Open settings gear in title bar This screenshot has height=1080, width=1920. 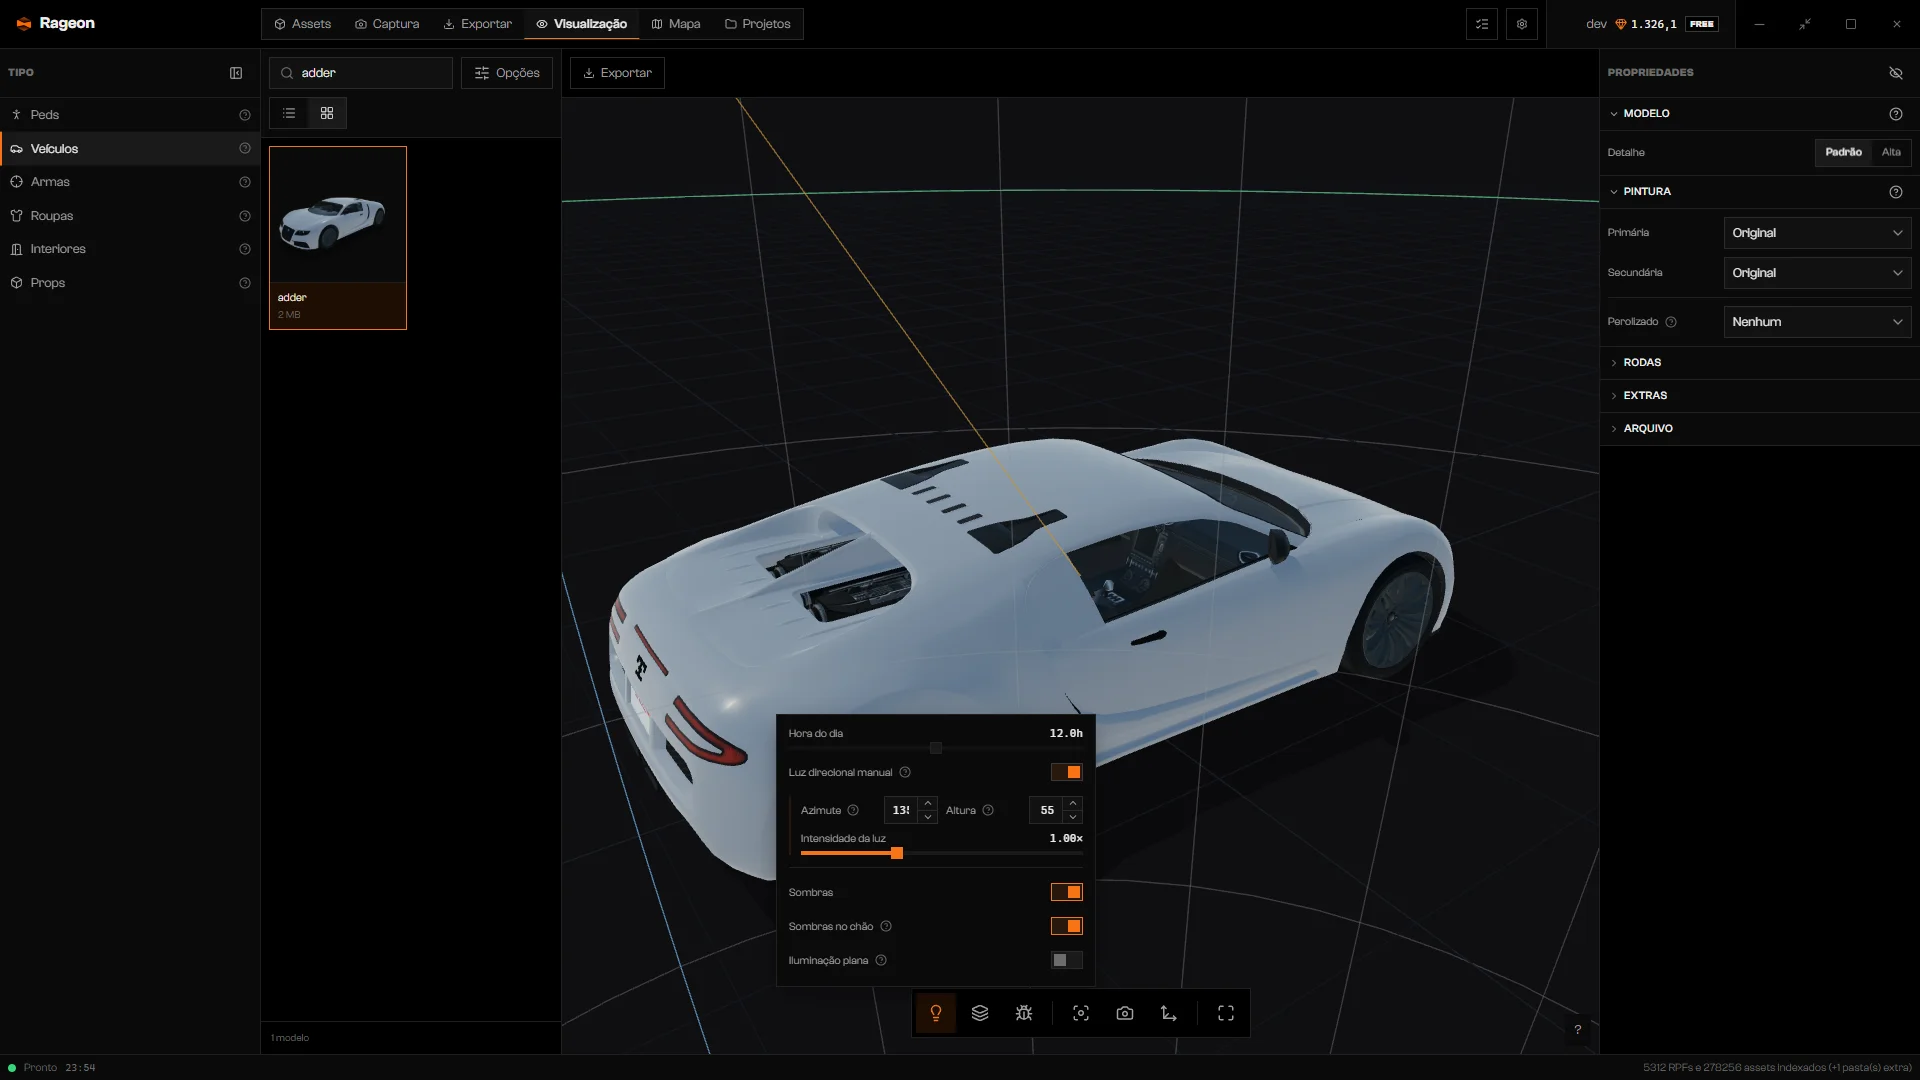click(1522, 24)
